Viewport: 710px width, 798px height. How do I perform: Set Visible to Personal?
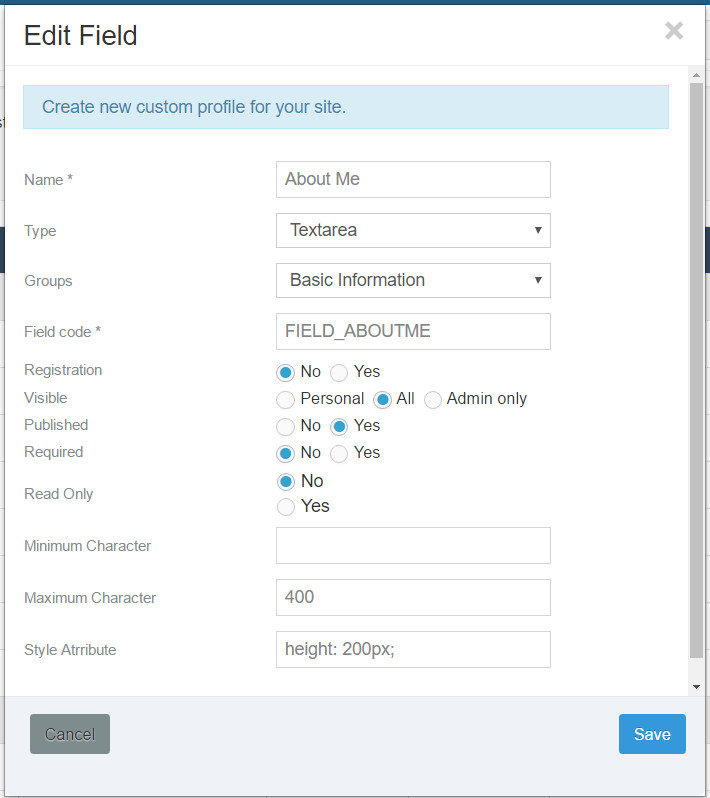285,400
